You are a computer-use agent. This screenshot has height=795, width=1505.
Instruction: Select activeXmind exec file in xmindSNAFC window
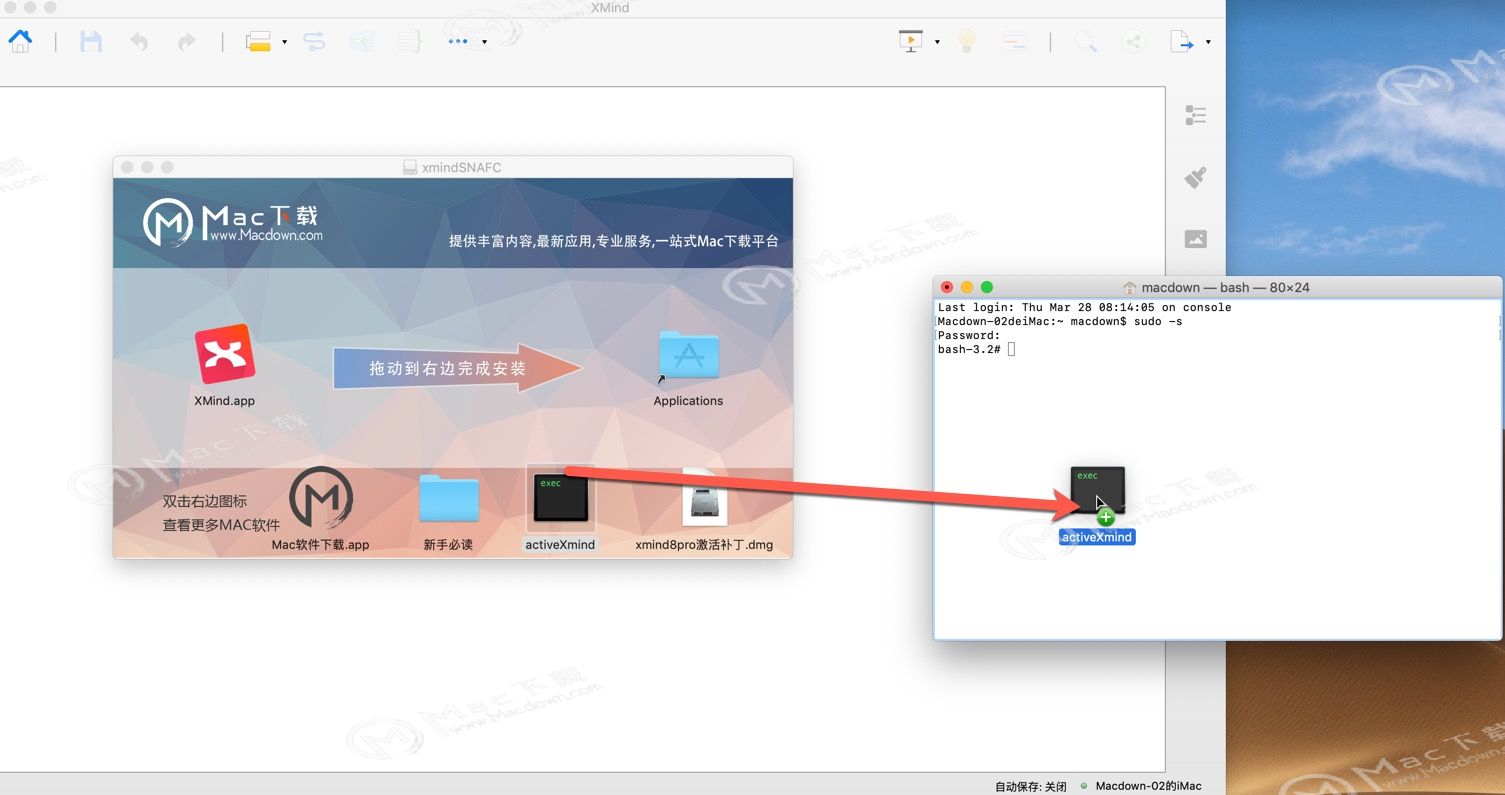click(x=560, y=497)
